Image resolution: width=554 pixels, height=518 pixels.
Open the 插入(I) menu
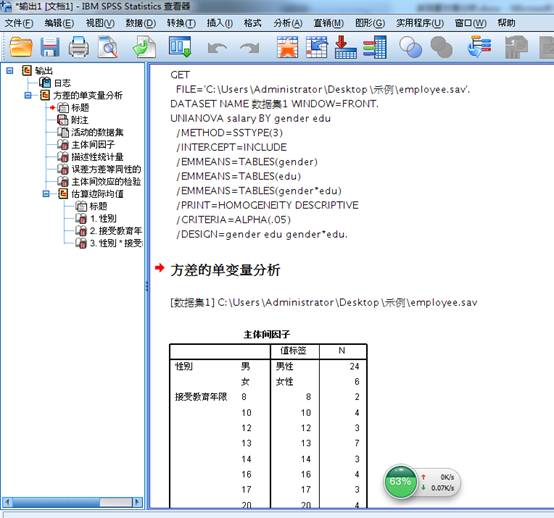[220, 23]
